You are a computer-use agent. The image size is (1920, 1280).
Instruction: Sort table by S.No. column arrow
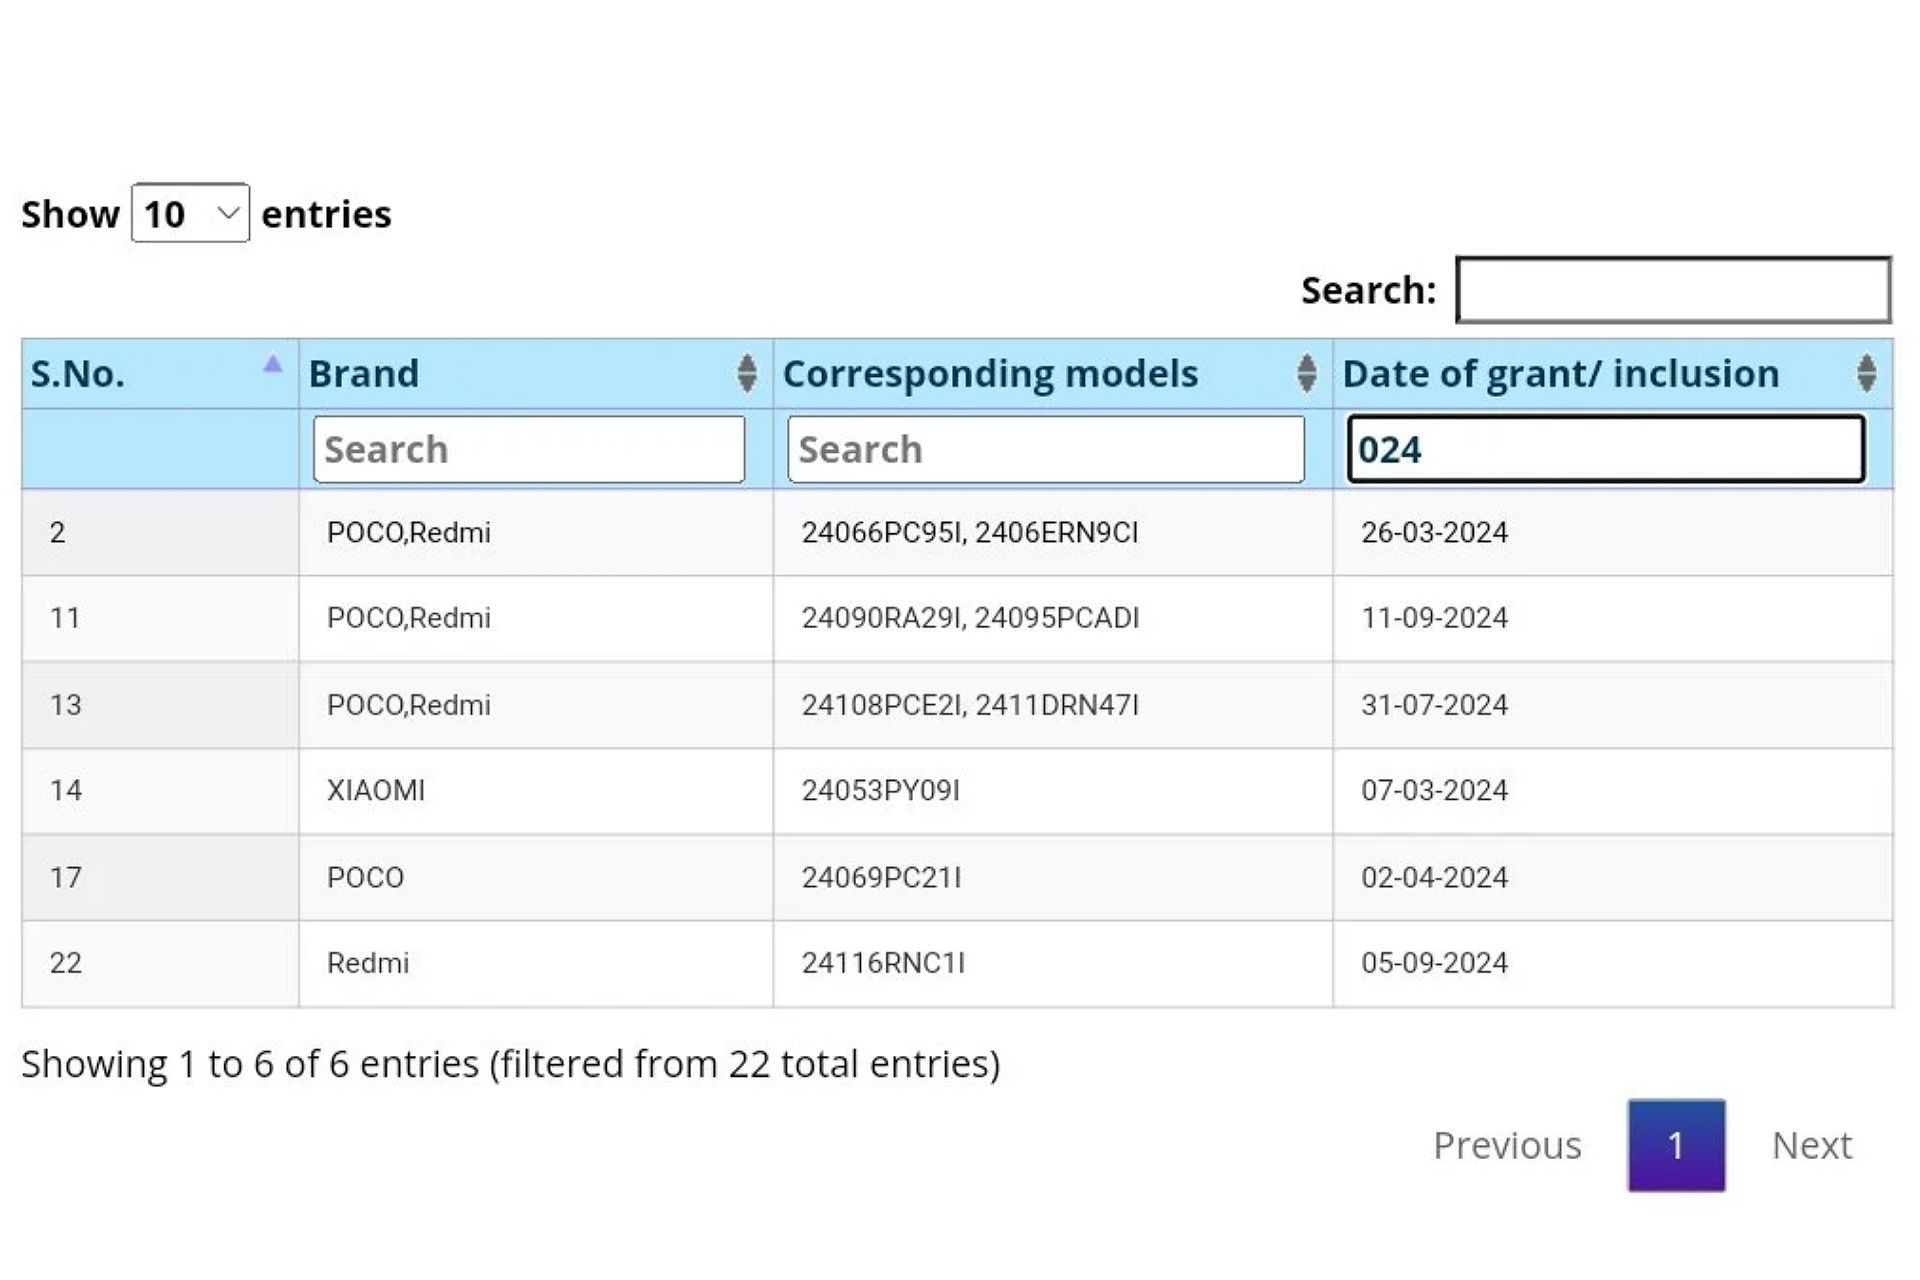(272, 364)
